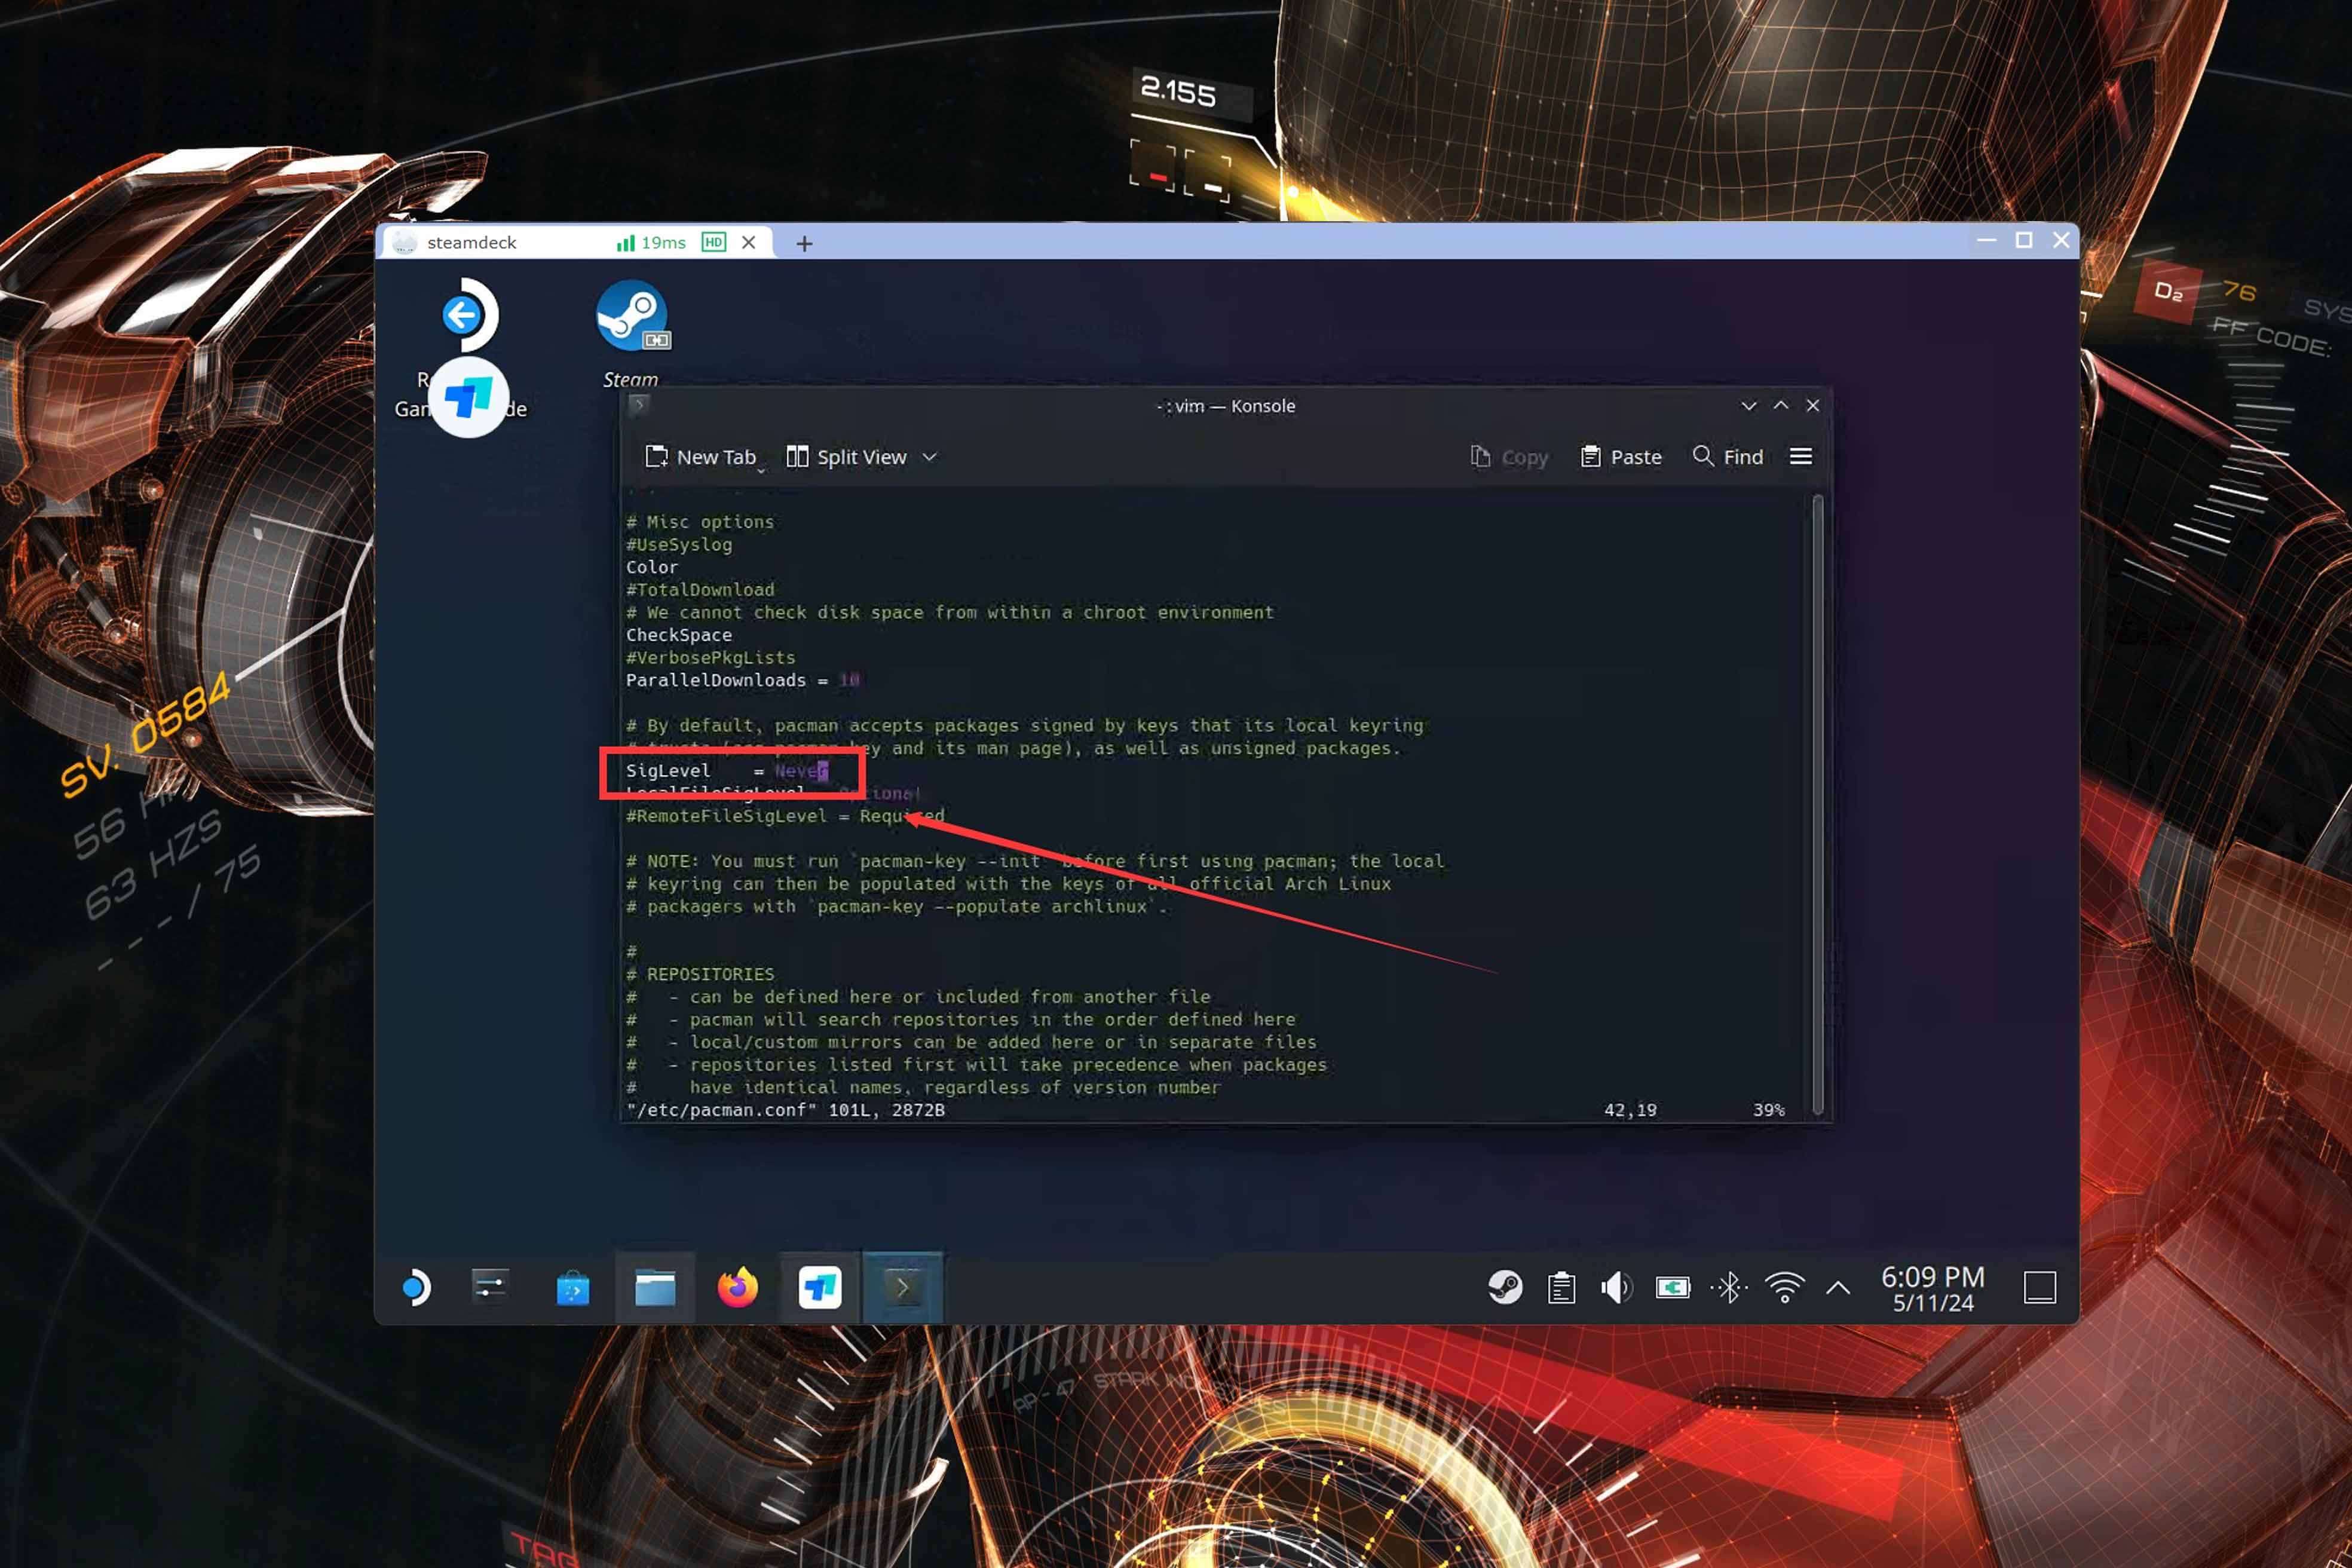Click the Steam tray icon

pos(1505,1288)
